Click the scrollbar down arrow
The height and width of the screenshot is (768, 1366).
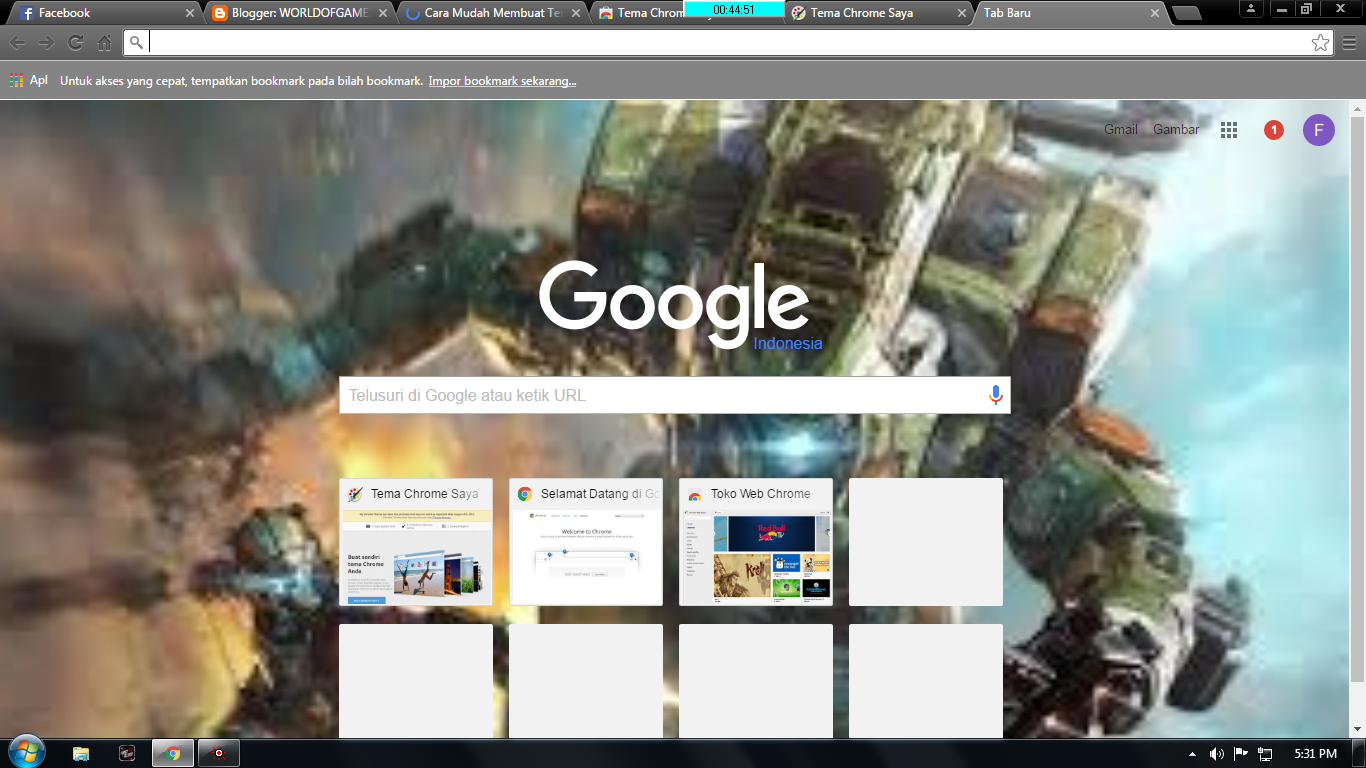pyautogui.click(x=1357, y=730)
